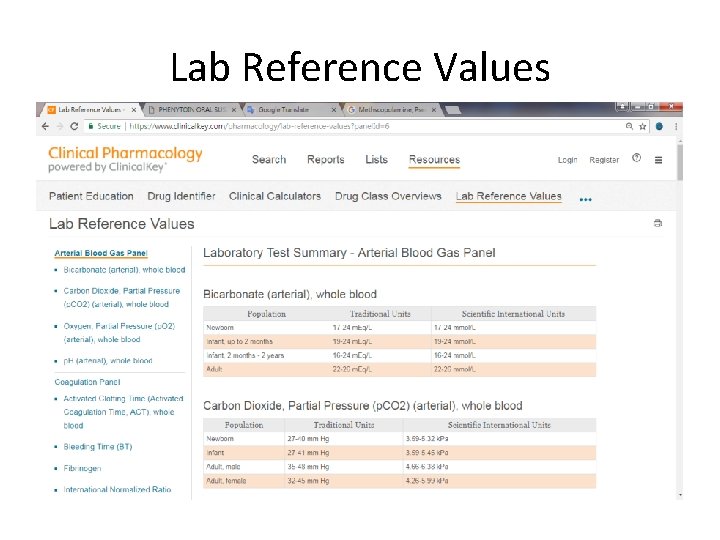Switch to the PHENYTOIN ORAL SUS tab
720x540 pixels.
(x=192, y=110)
